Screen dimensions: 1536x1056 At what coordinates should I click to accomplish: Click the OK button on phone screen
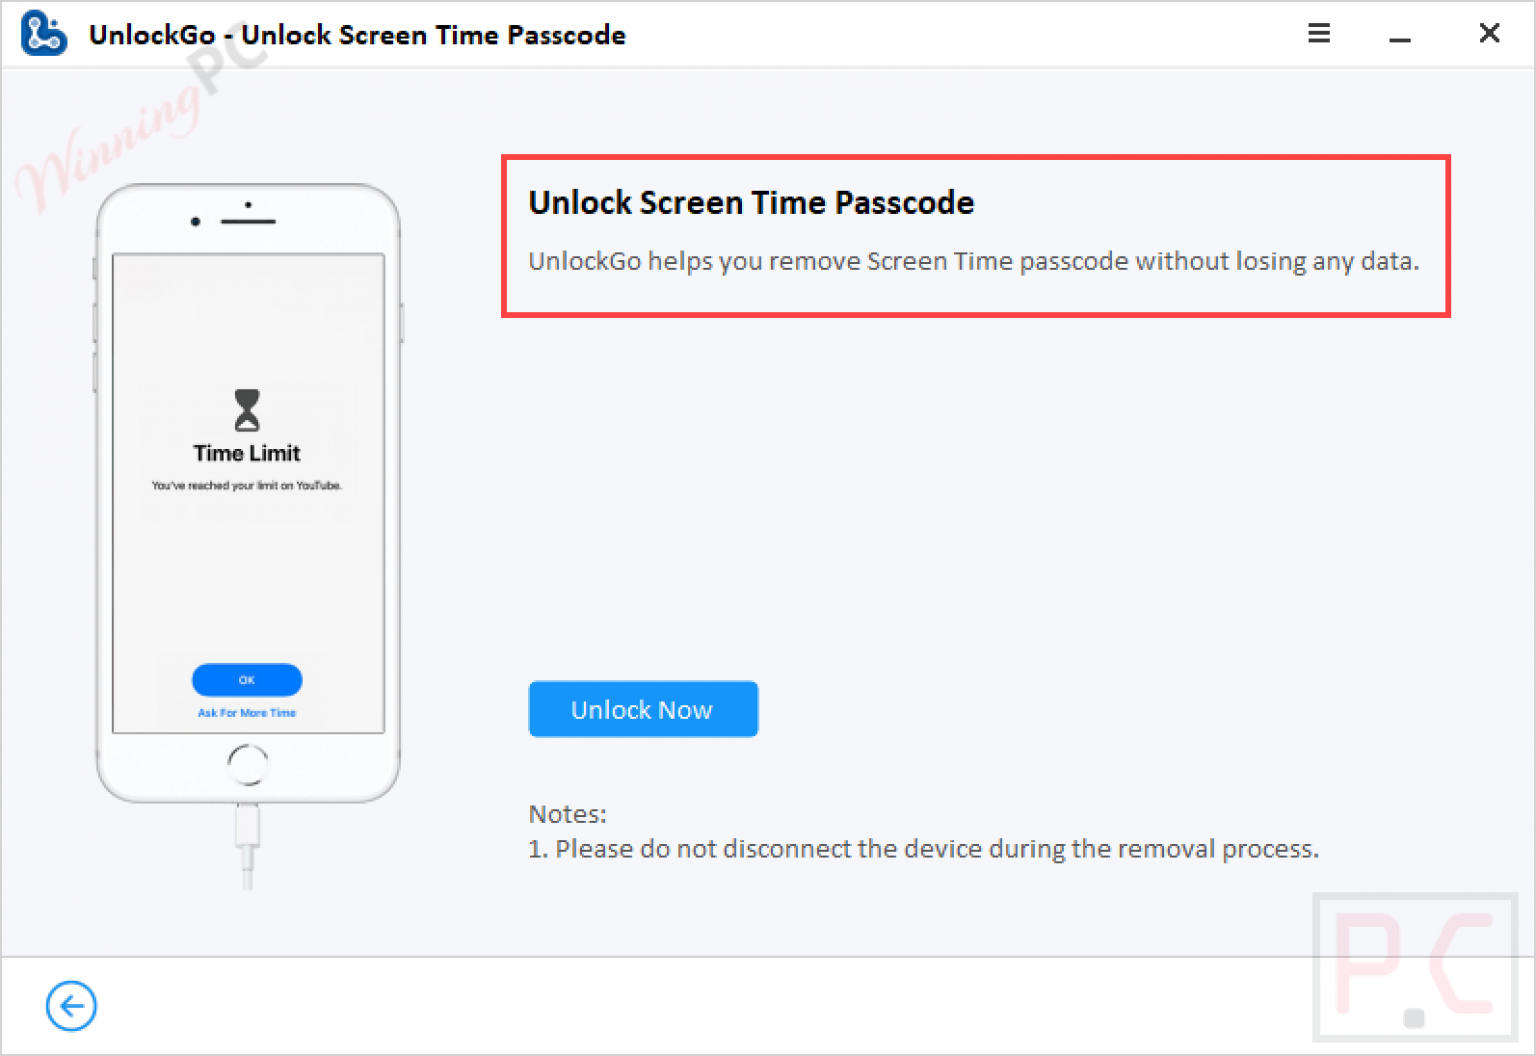click(x=247, y=680)
